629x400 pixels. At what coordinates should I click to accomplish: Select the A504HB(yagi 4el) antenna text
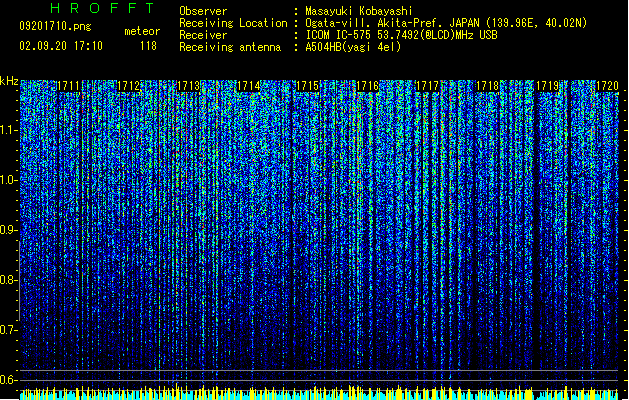[x=353, y=47]
